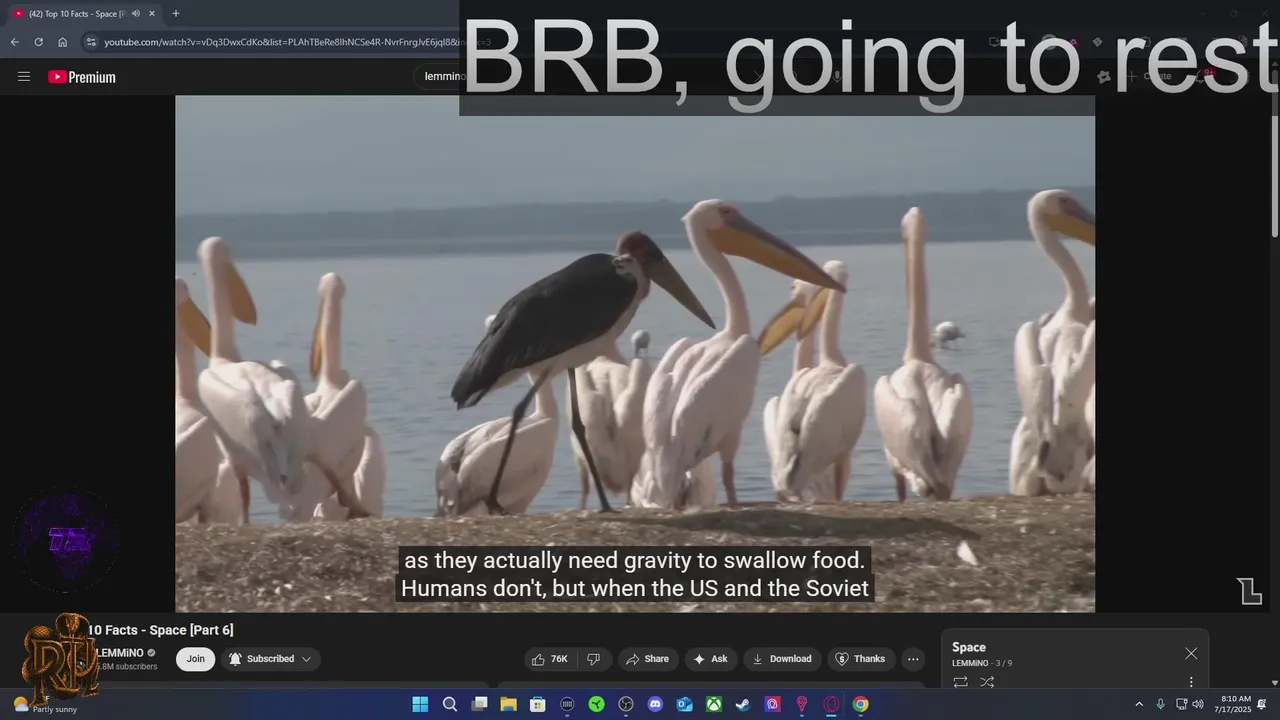Open the notification bell in tray
This screenshot has width=1280, height=720.
(x=1262, y=704)
